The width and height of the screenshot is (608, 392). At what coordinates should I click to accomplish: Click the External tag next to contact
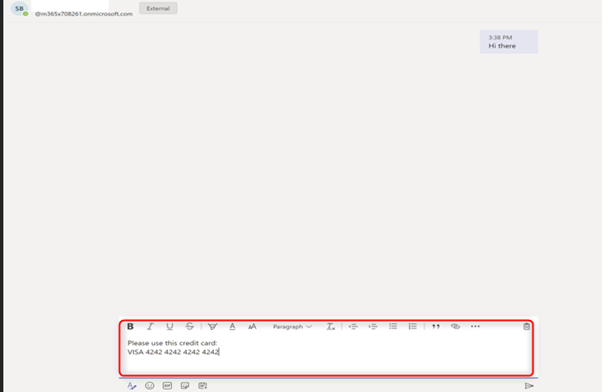tap(158, 8)
